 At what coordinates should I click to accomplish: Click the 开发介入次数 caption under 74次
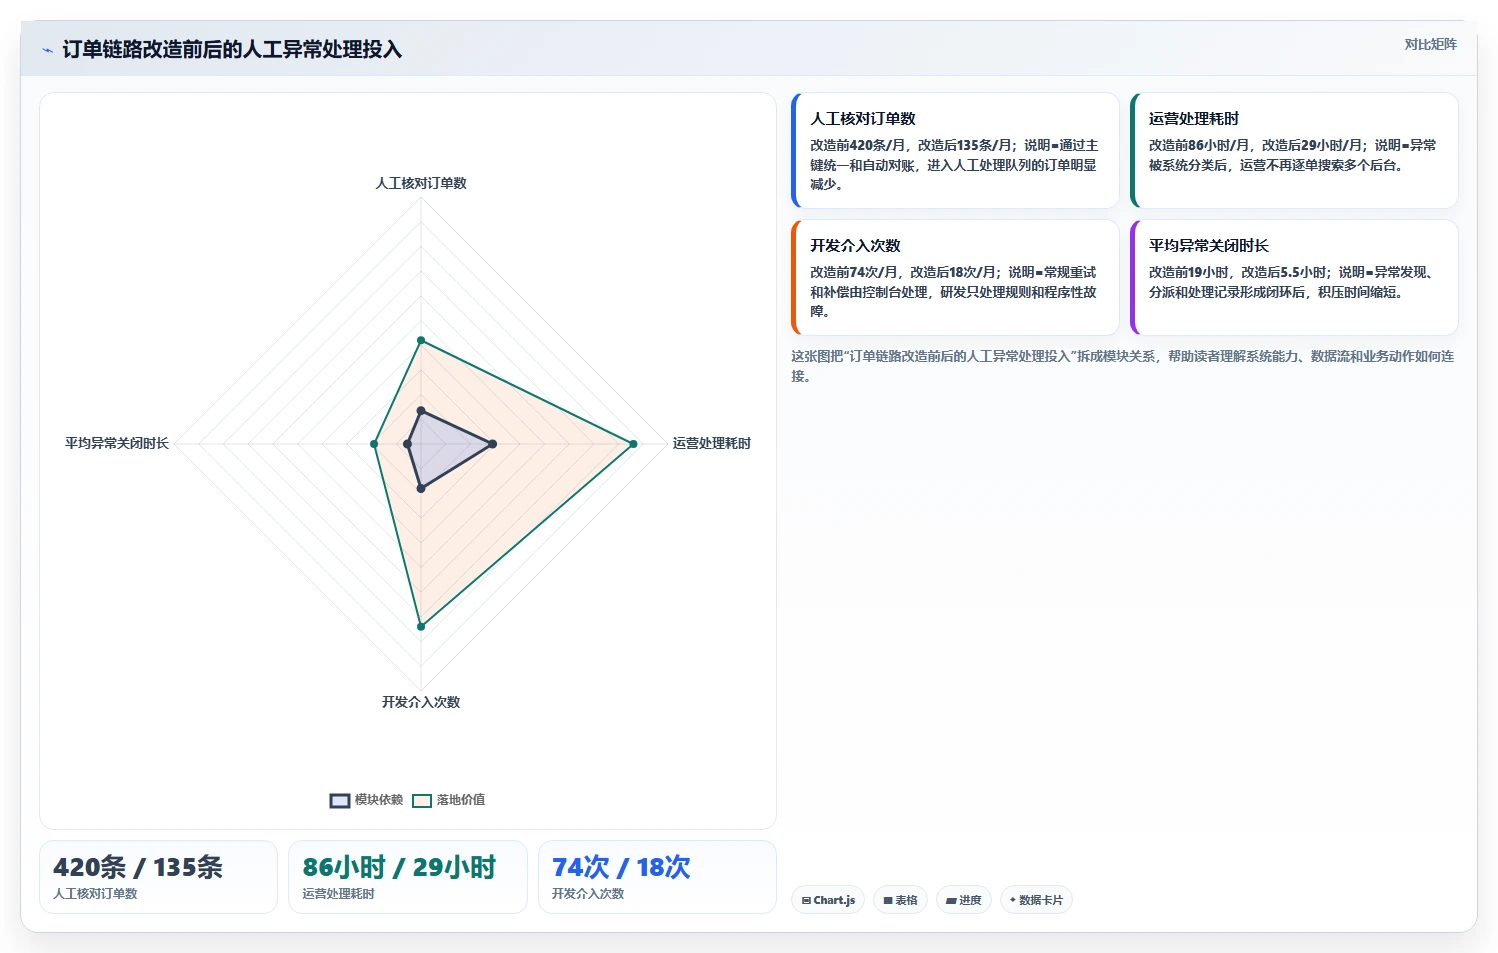588,894
